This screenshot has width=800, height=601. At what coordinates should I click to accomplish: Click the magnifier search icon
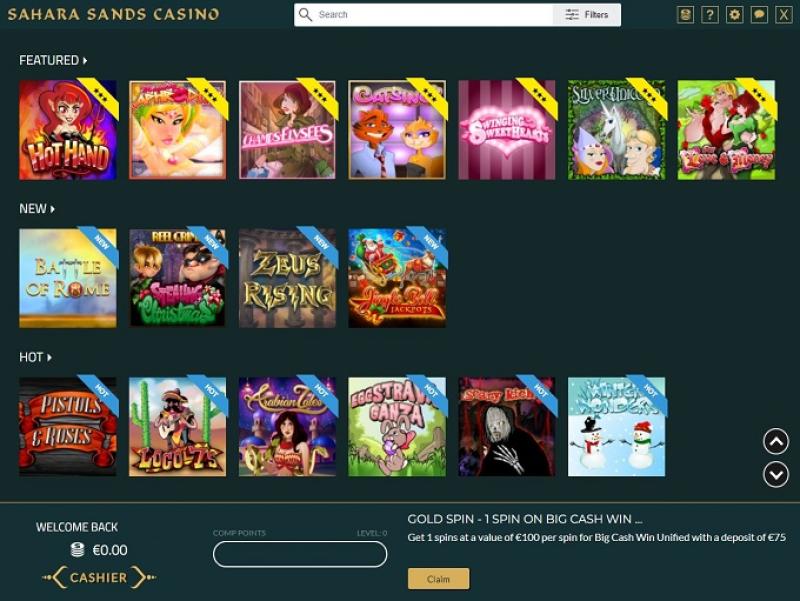(x=306, y=14)
